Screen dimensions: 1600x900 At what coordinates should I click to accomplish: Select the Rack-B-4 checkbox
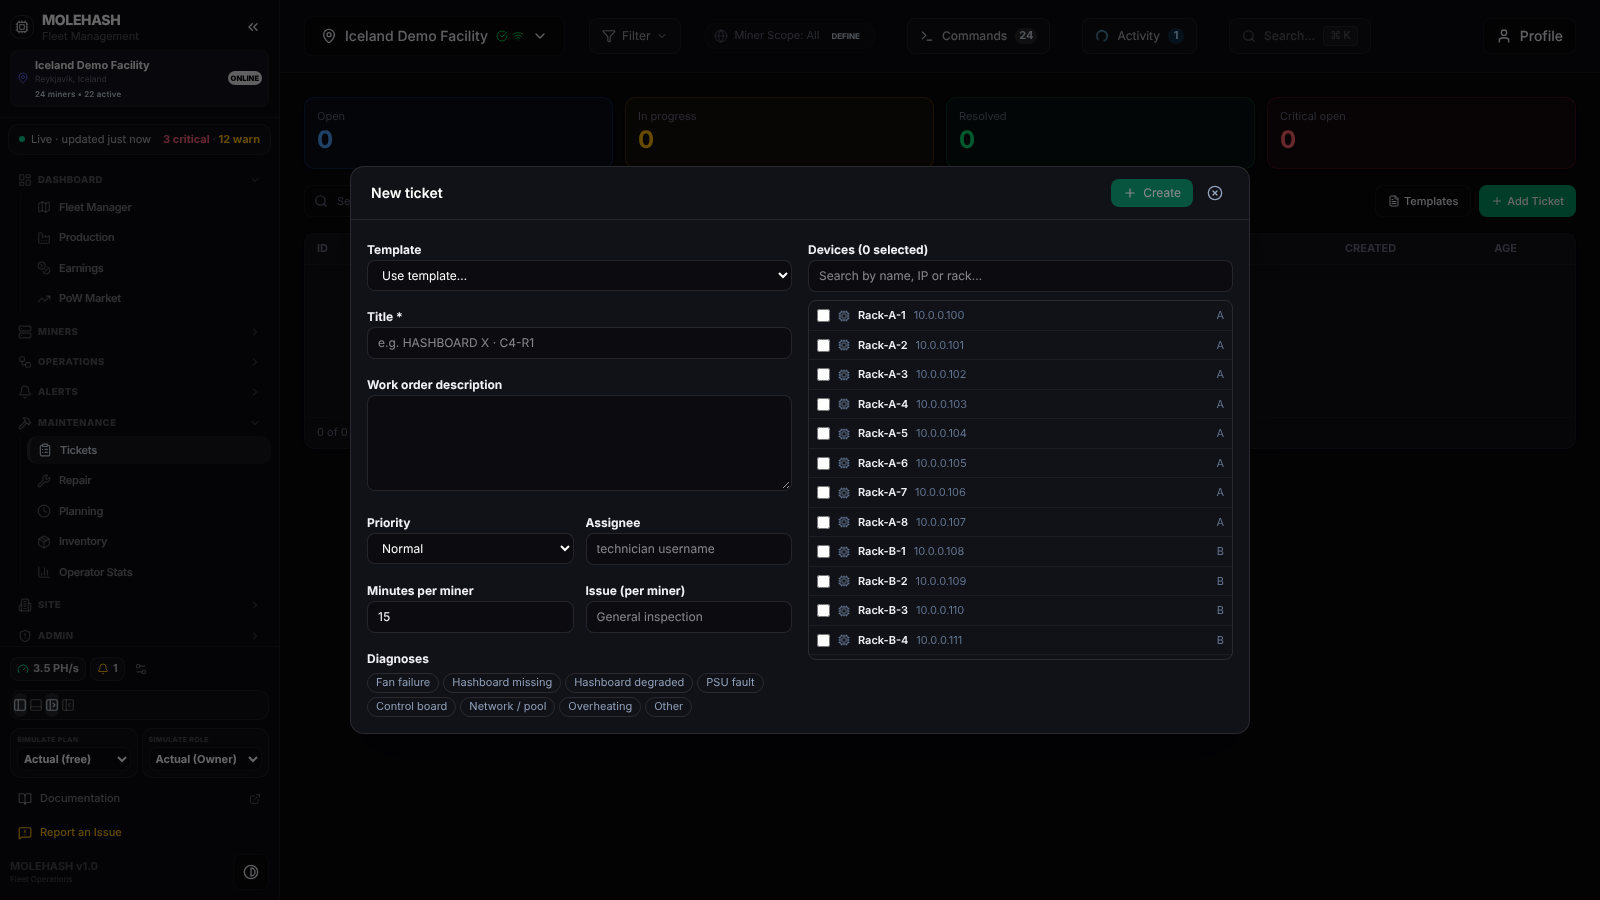824,641
